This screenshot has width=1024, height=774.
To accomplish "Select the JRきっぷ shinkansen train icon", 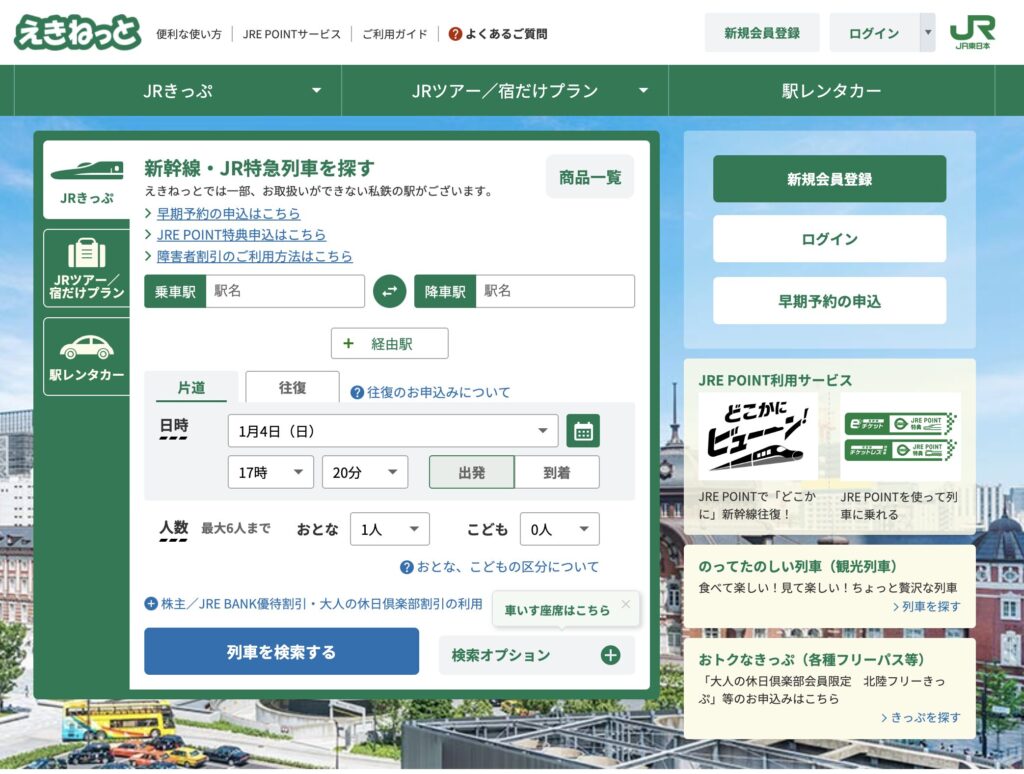I will coord(87,169).
